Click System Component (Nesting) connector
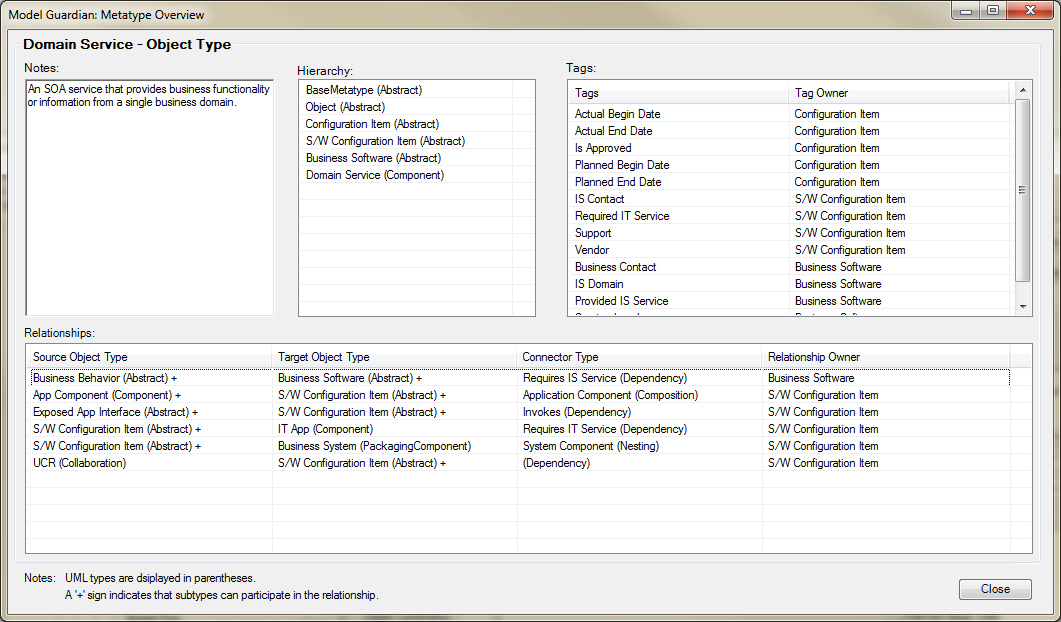This screenshot has width=1061, height=622. (591, 446)
